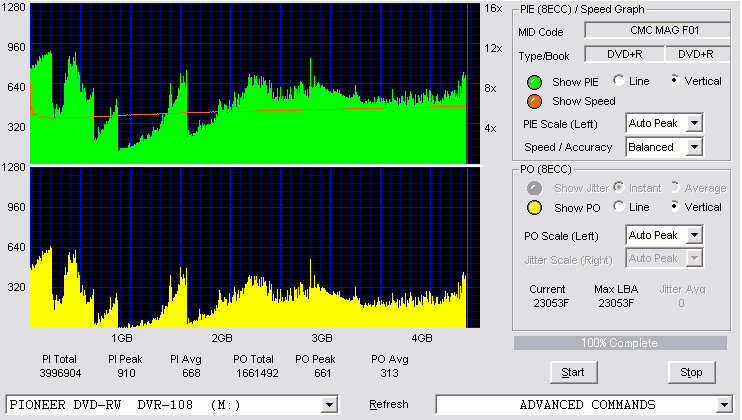Open the PIE Scale (Left) dropdown
742x420 pixels.
pos(694,123)
